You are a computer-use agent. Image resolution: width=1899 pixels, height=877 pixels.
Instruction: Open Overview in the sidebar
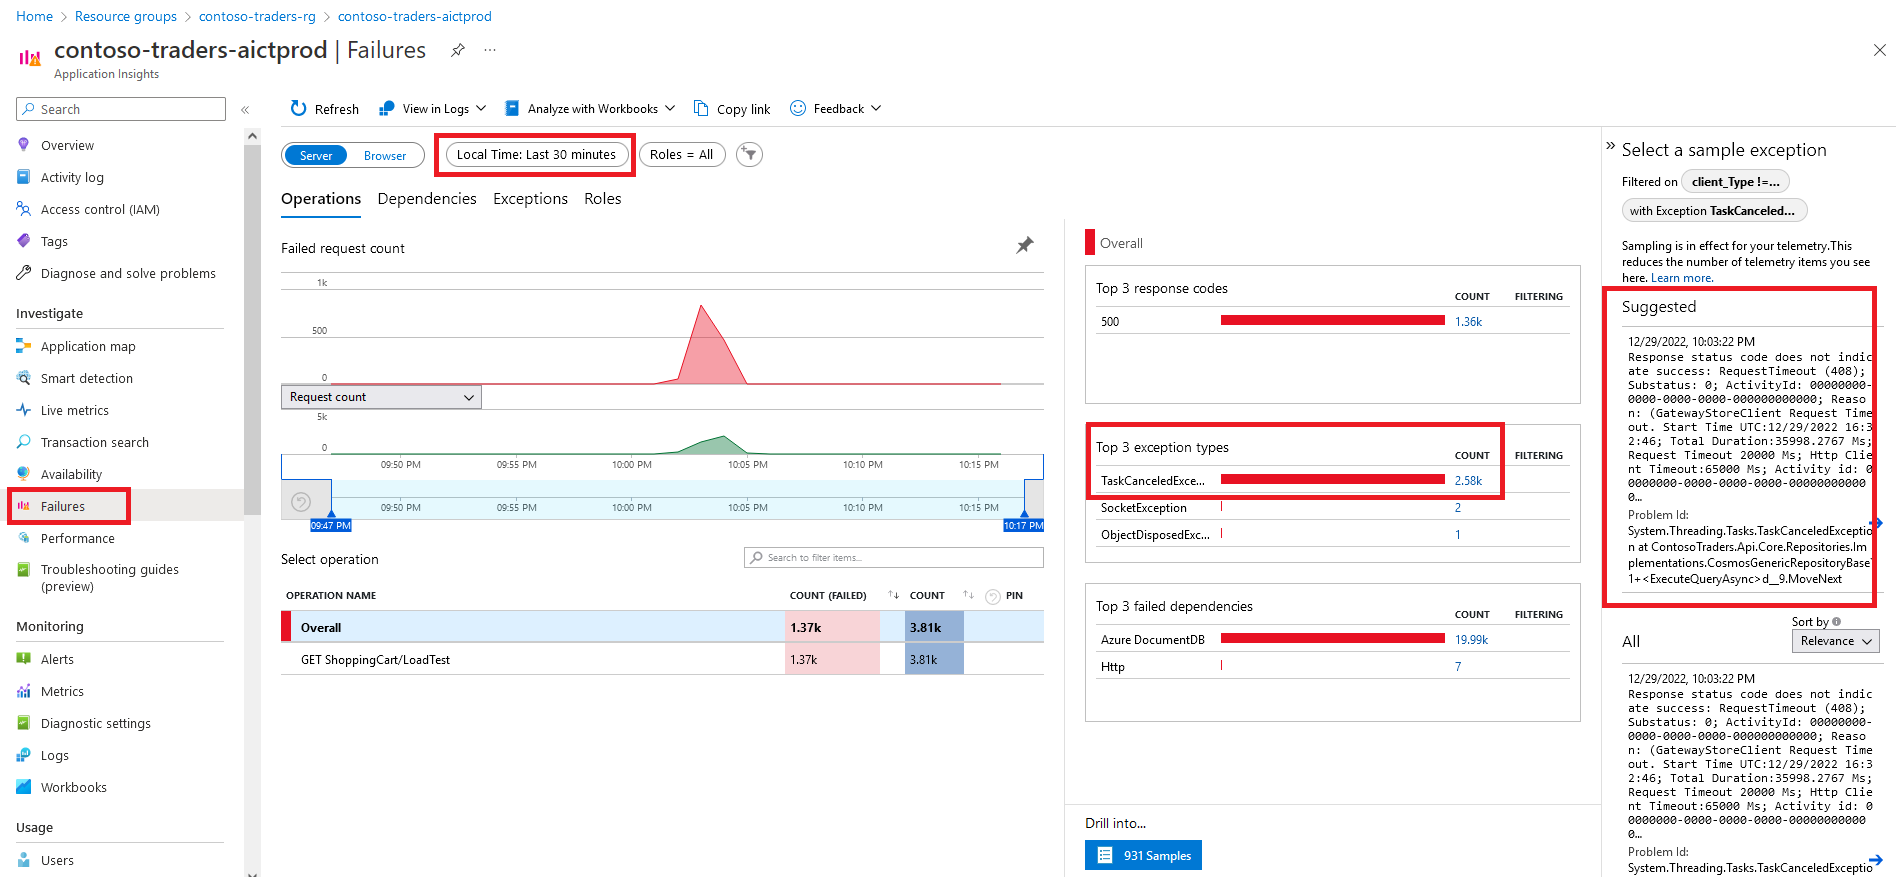pos(67,145)
